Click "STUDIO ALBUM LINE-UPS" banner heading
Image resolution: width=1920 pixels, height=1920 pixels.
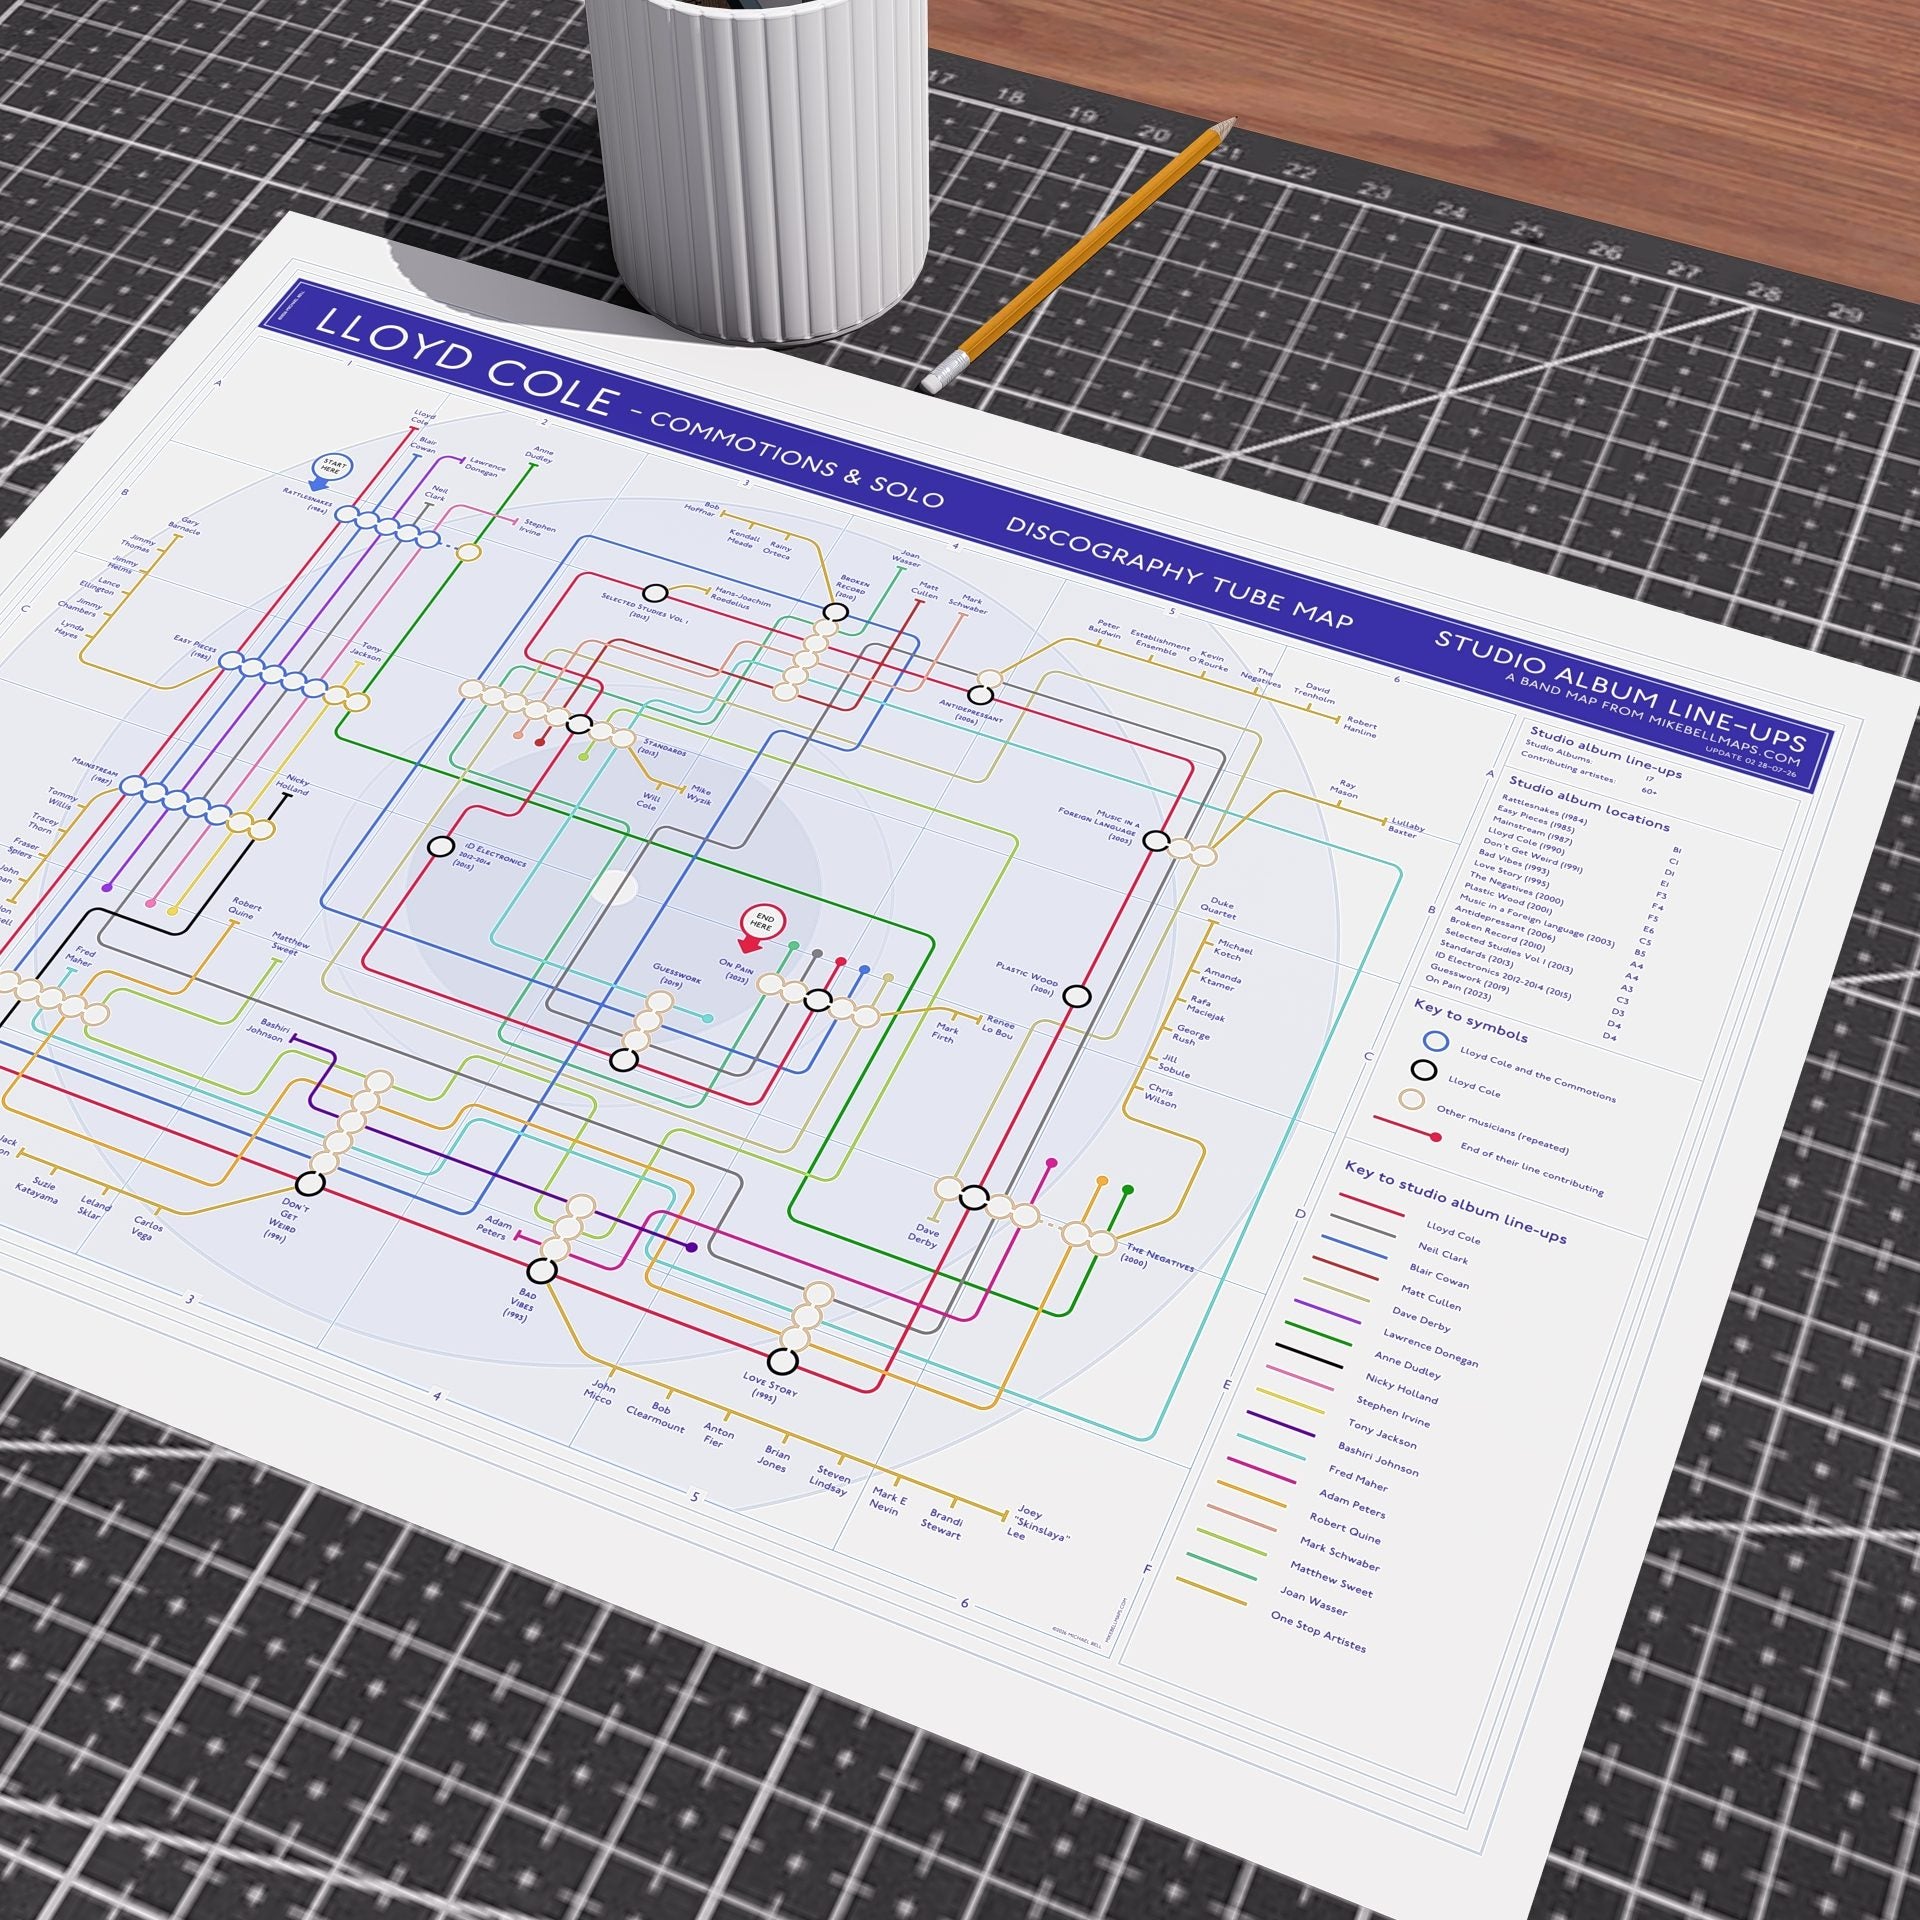[x=1621, y=693]
